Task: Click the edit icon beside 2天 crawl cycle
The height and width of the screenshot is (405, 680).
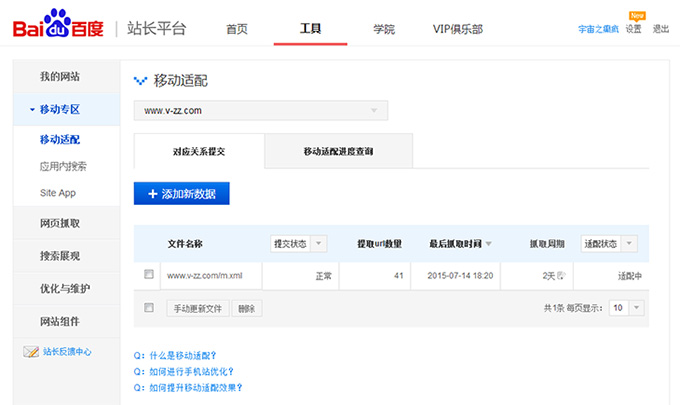Action: pyautogui.click(x=562, y=274)
